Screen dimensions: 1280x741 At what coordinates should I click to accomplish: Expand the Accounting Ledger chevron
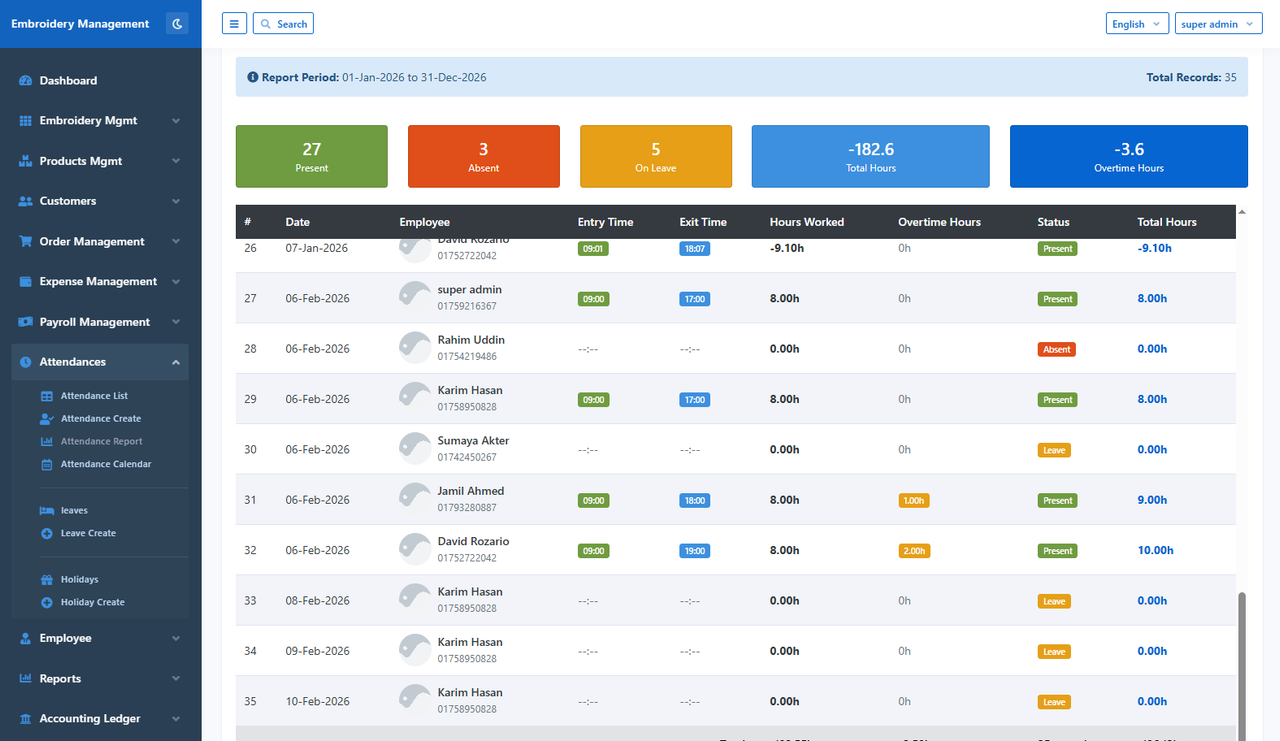click(176, 719)
